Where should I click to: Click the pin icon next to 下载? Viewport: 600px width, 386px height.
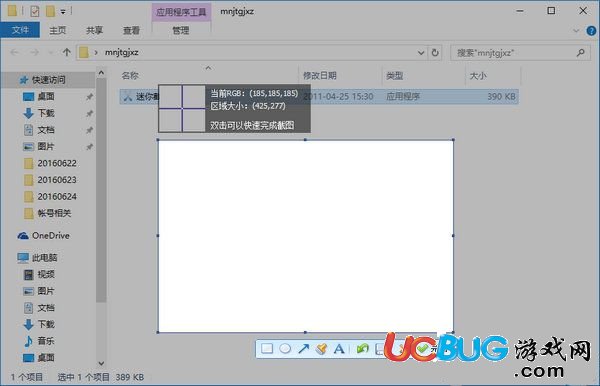pos(89,114)
